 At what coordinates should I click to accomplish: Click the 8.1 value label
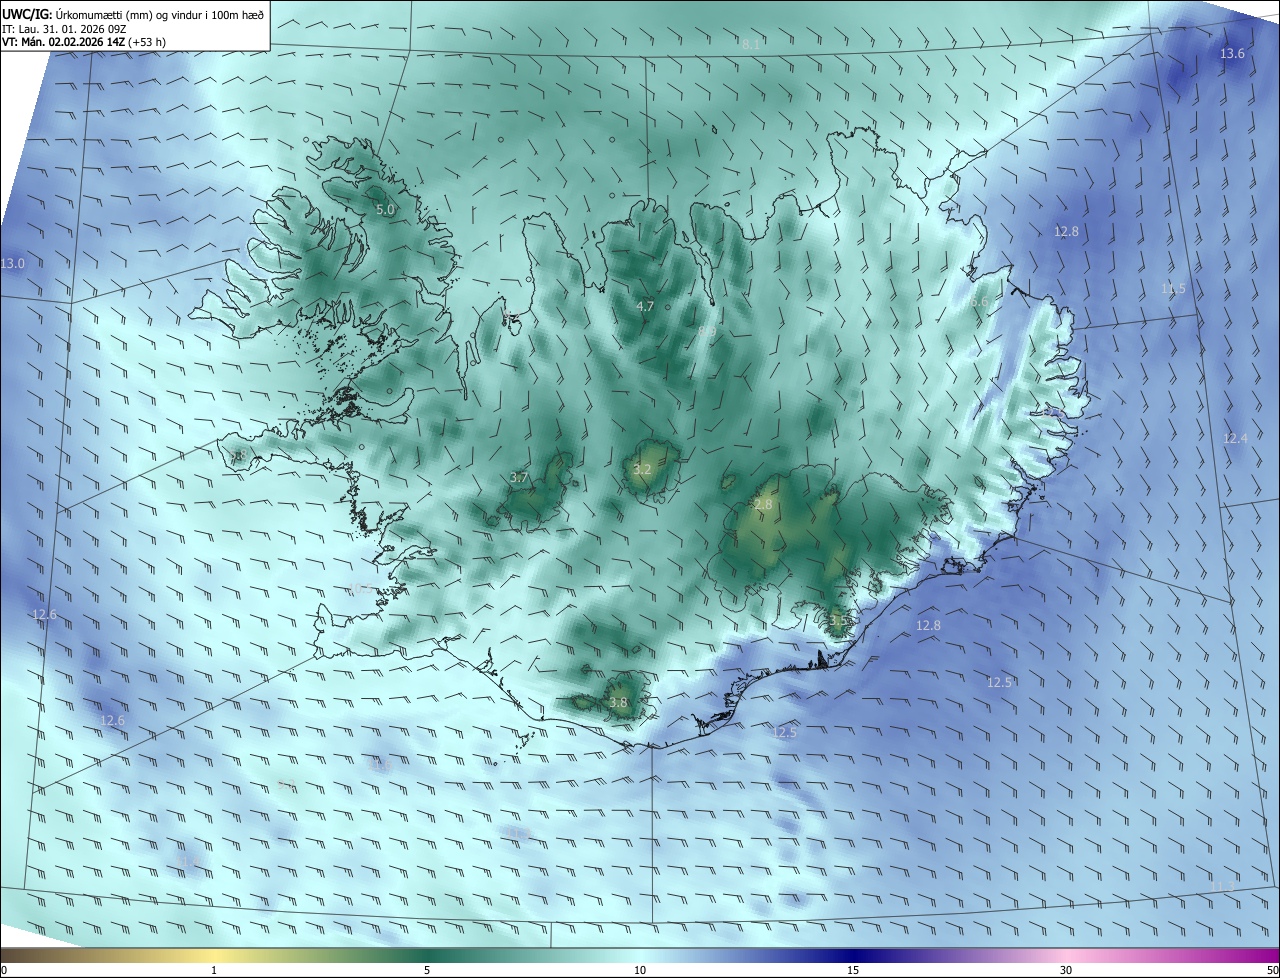[x=751, y=44]
